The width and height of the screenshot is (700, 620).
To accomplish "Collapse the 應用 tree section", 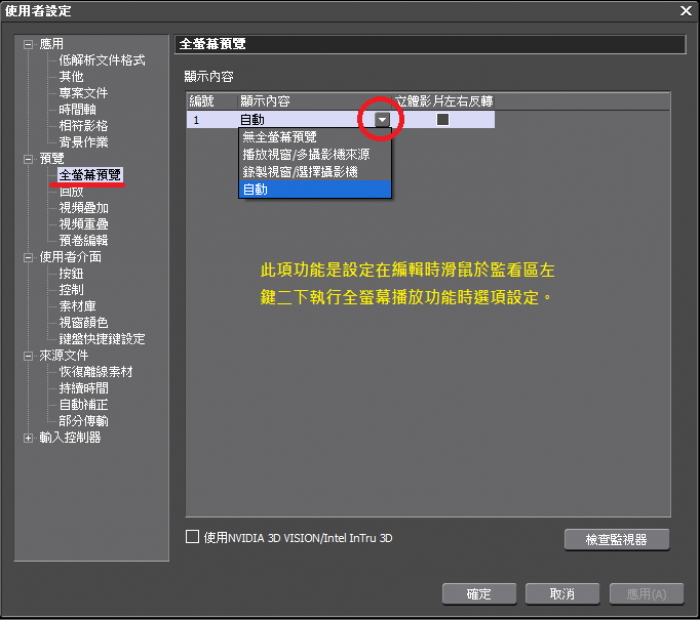I will 29,45.
